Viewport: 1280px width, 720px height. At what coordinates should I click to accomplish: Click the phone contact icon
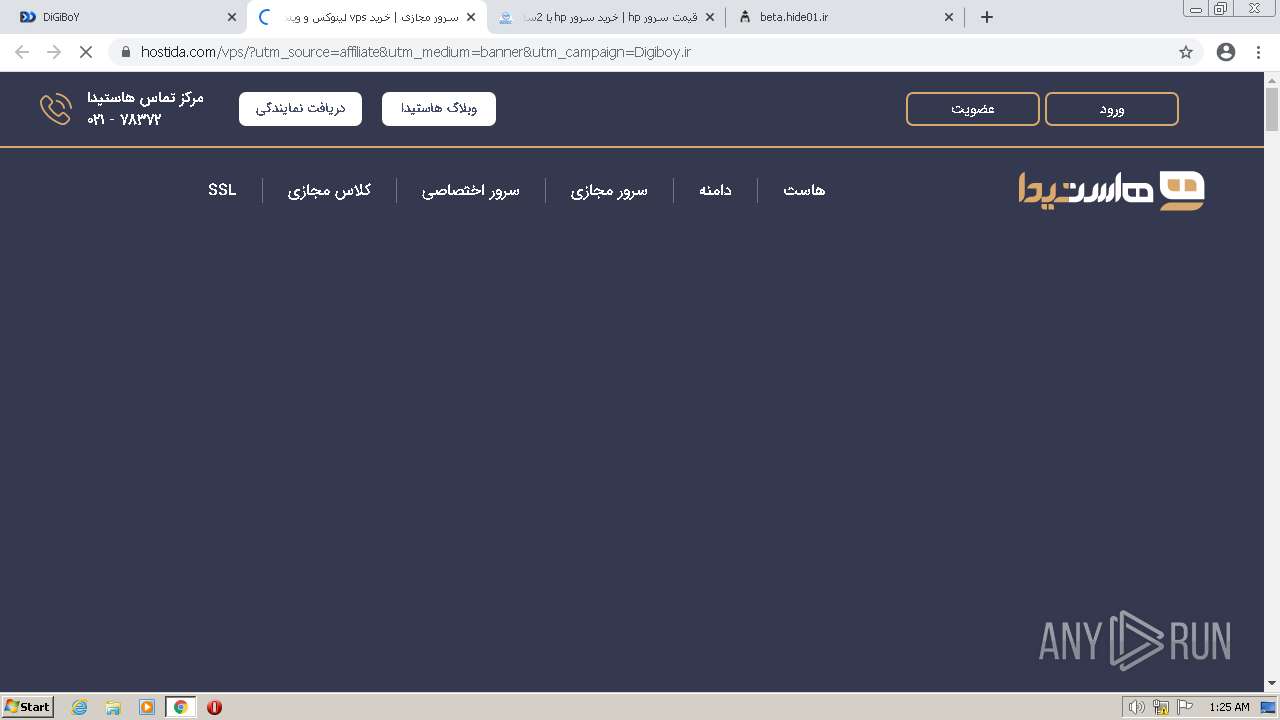56,109
